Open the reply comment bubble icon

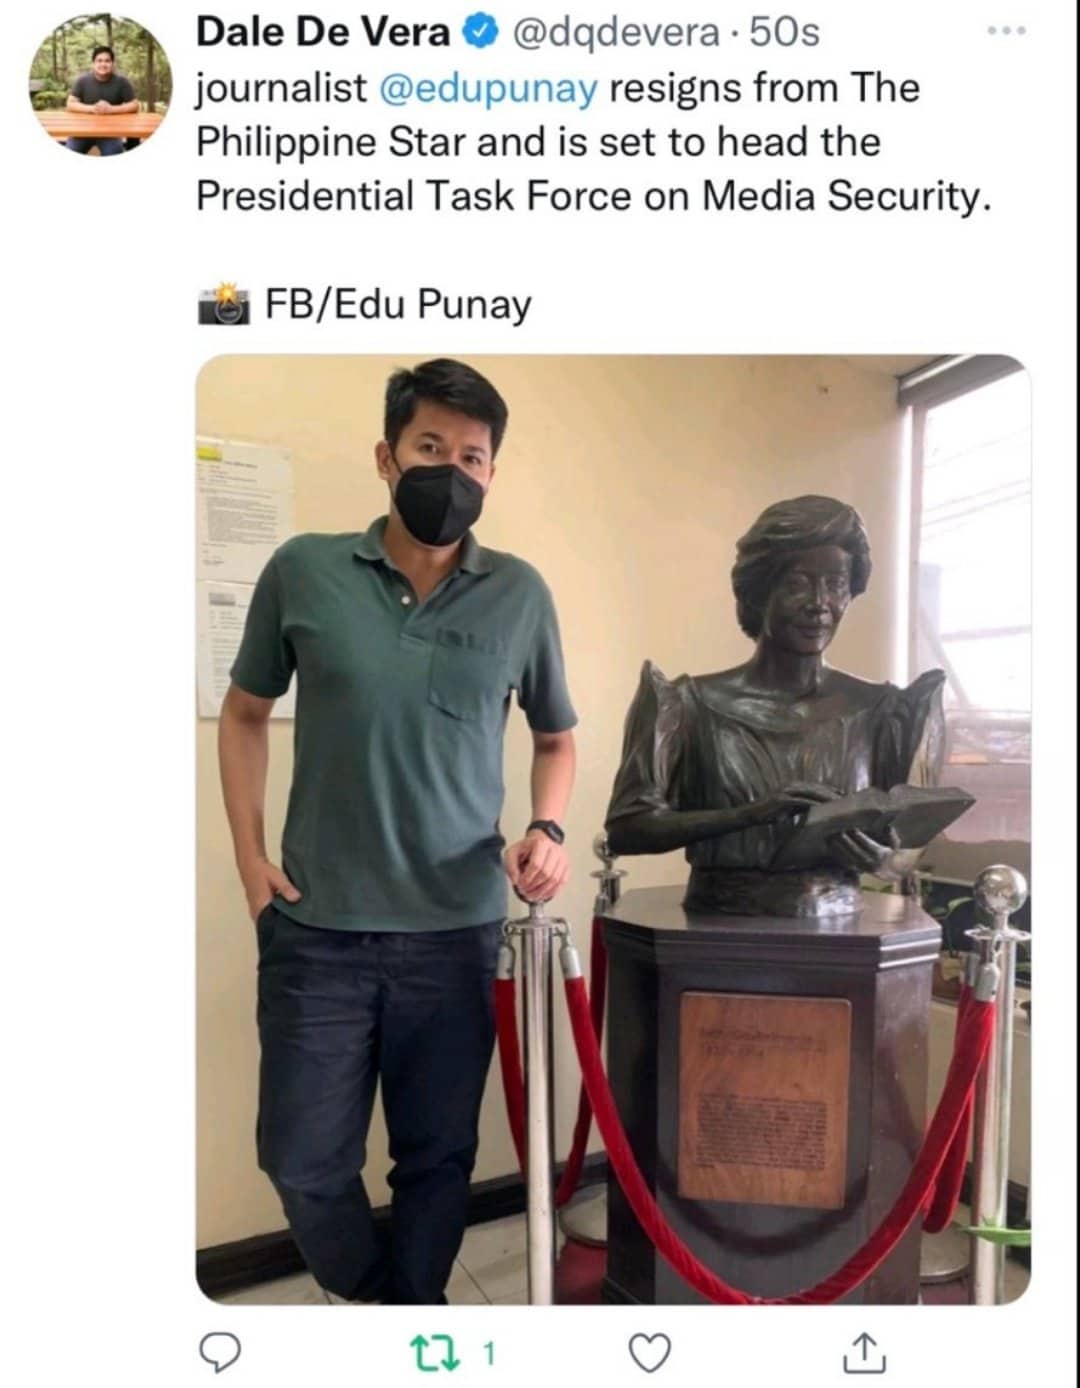pos(219,1353)
